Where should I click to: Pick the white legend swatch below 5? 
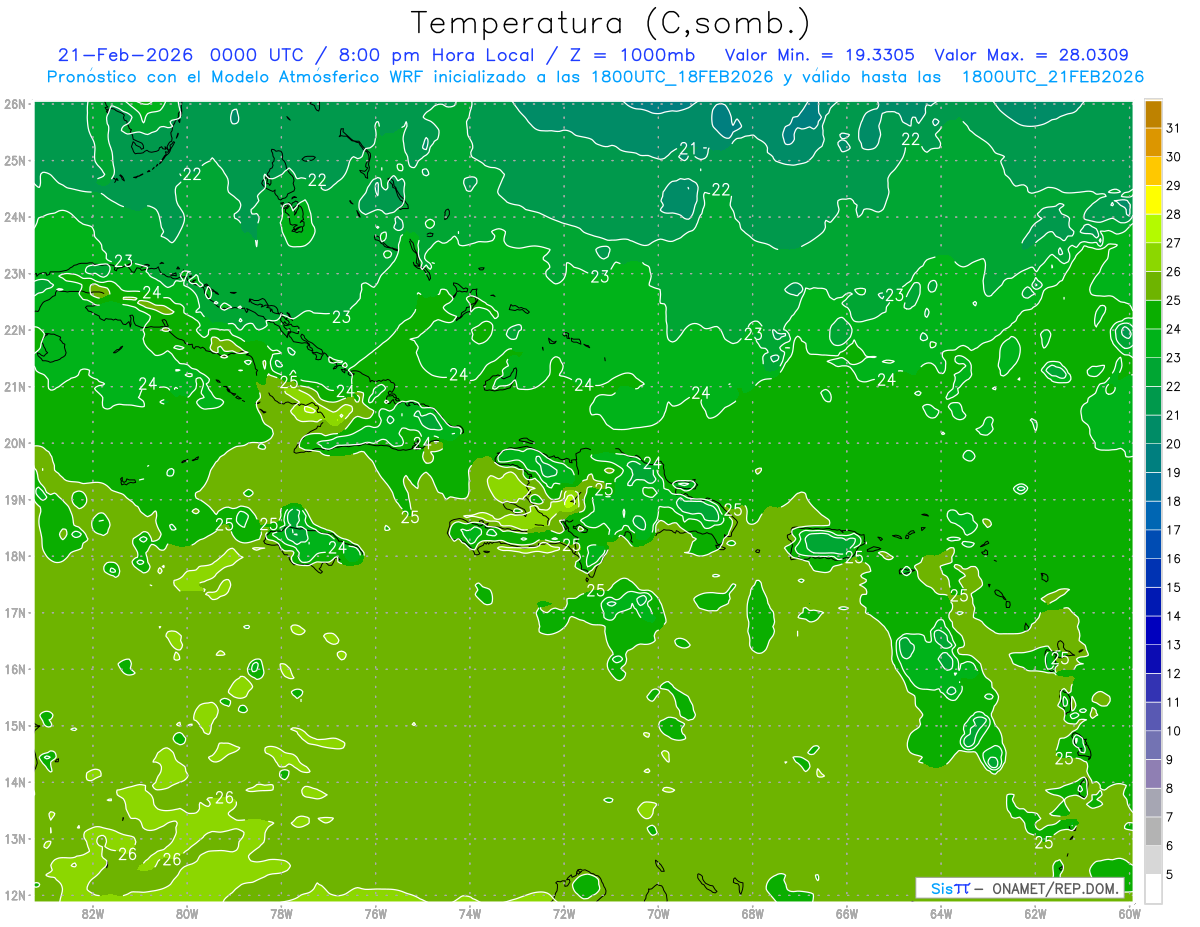pos(1153,888)
